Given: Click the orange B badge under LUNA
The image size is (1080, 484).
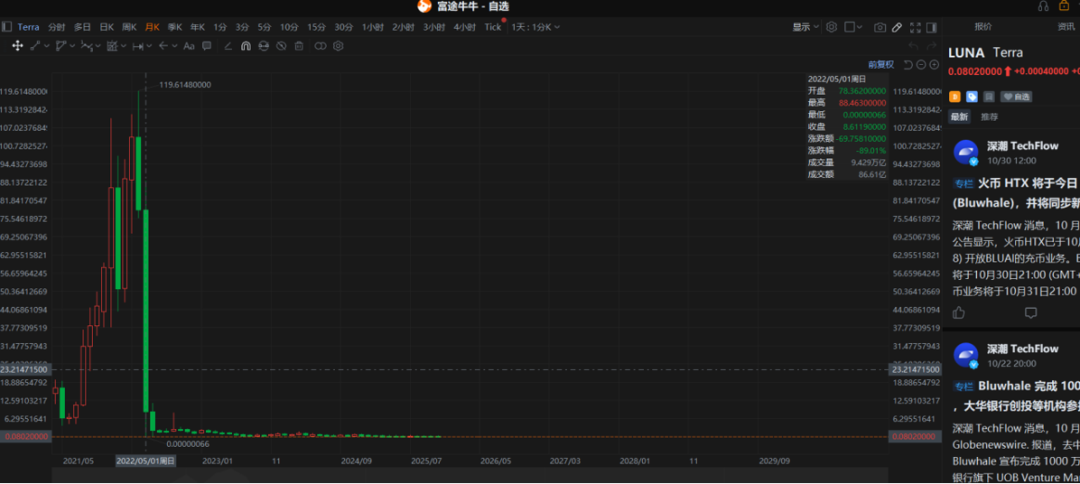Looking at the screenshot, I should coord(955,96).
